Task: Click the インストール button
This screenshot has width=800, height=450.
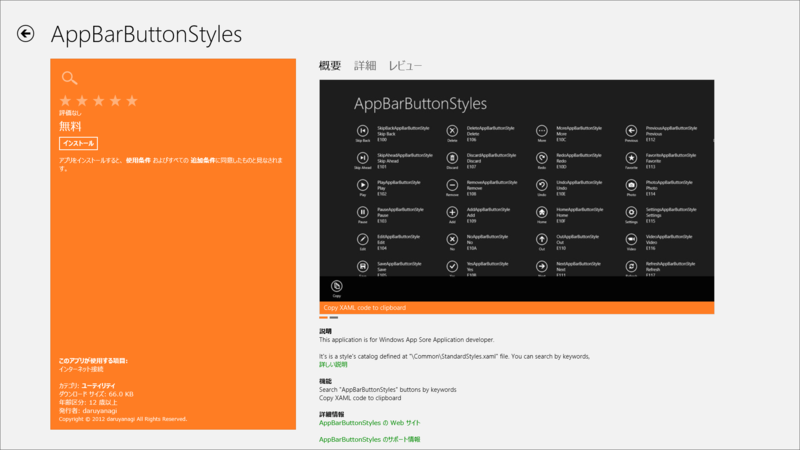Action: pyautogui.click(x=78, y=143)
